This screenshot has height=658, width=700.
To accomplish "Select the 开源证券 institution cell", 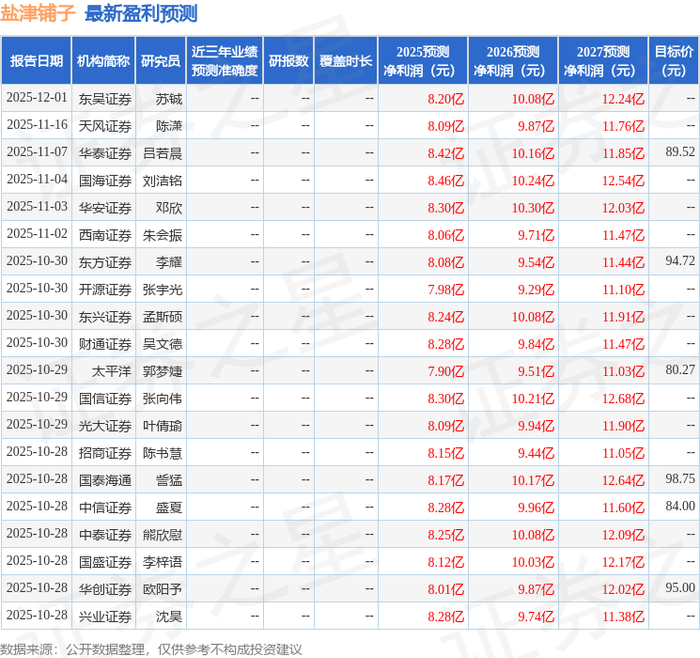I will 105,289.
